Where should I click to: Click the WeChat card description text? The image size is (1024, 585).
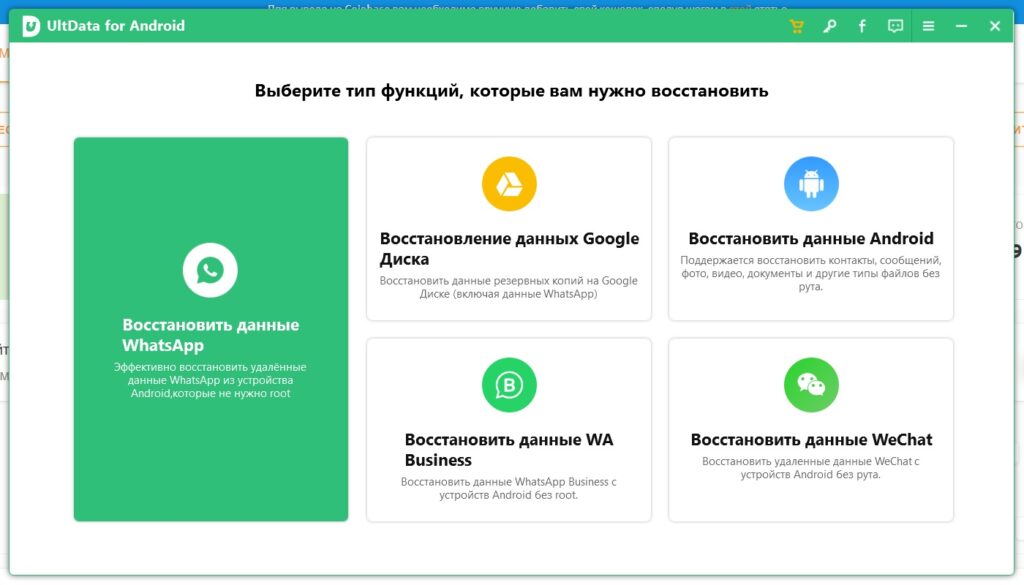(810, 468)
